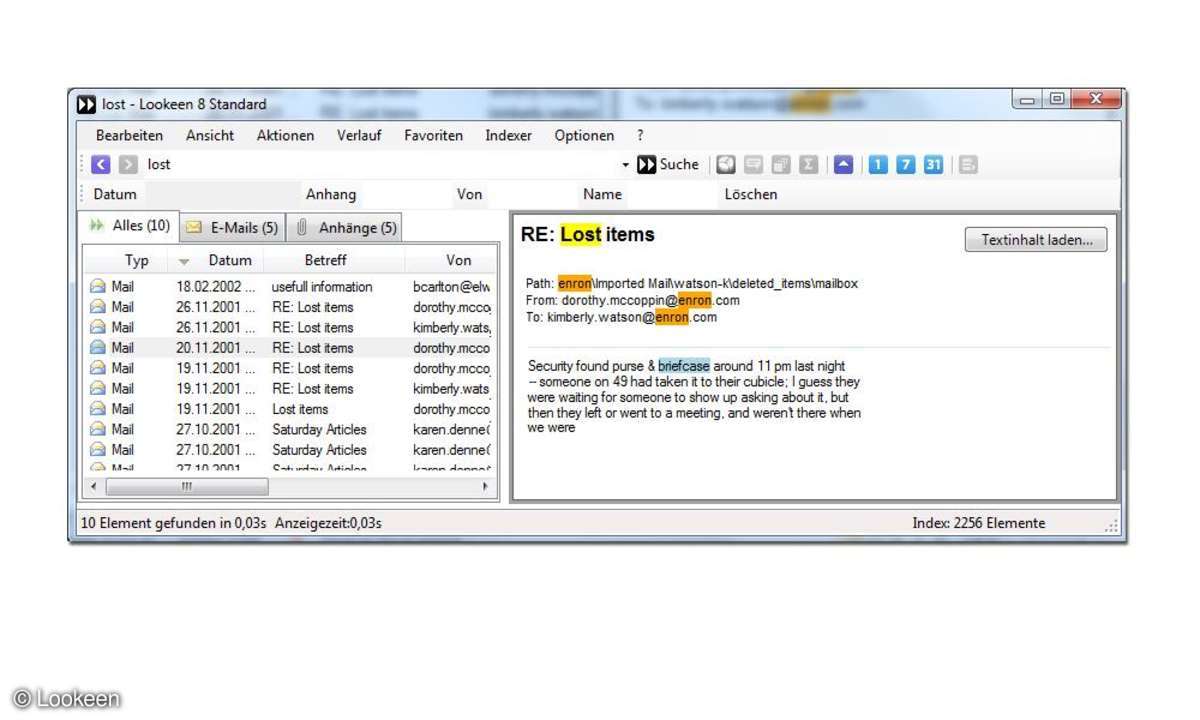The image size is (1200, 720).
Task: Select "RE: Lost items" from 26.11.2001 by kimberly.wats
Action: pyautogui.click(x=313, y=327)
